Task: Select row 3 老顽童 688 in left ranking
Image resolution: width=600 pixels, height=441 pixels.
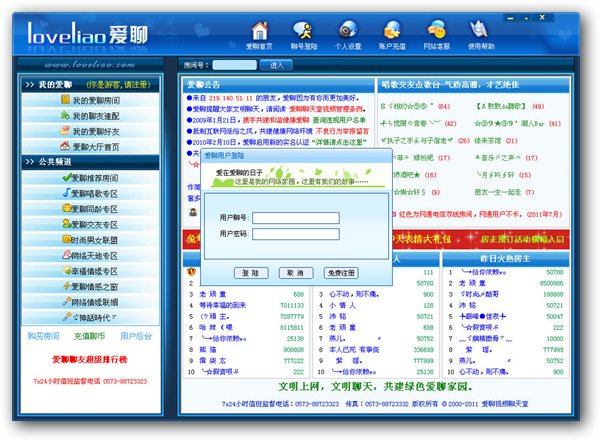Action: click(246, 294)
